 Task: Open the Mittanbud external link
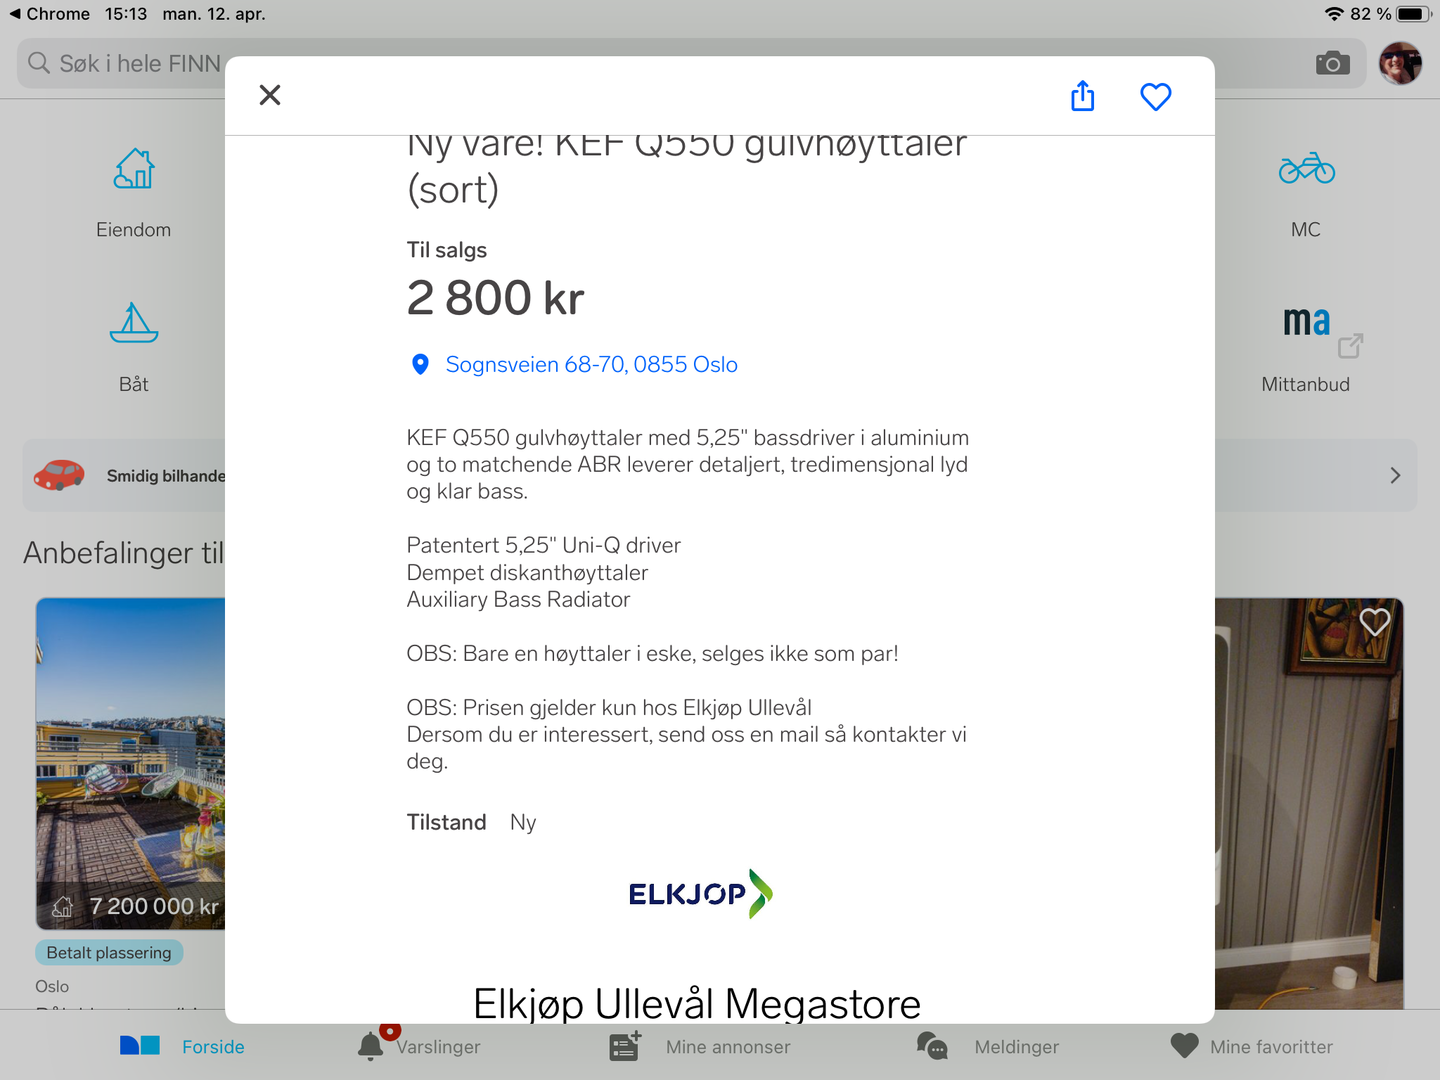click(x=1306, y=348)
